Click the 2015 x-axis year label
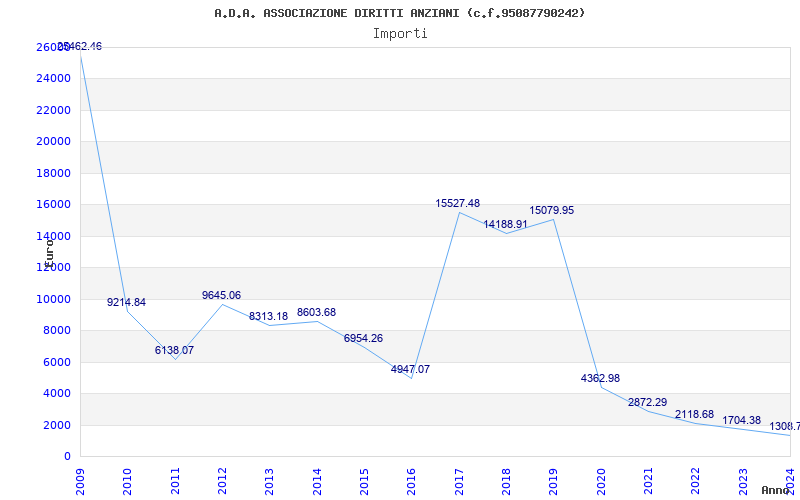 tap(364, 482)
